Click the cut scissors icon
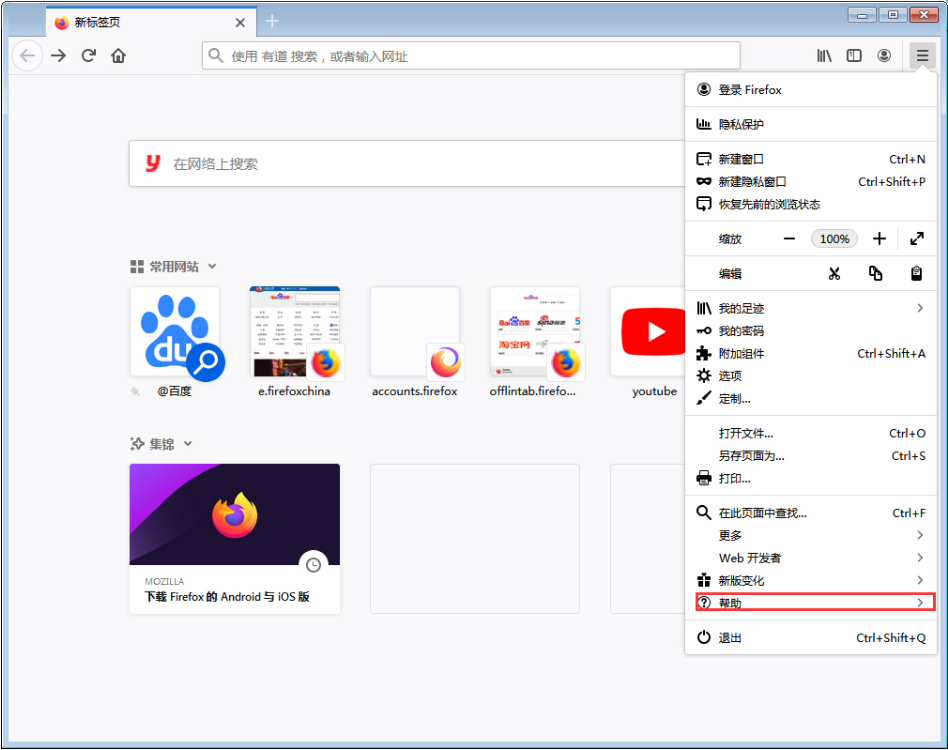This screenshot has height=750, width=948. pos(834,274)
